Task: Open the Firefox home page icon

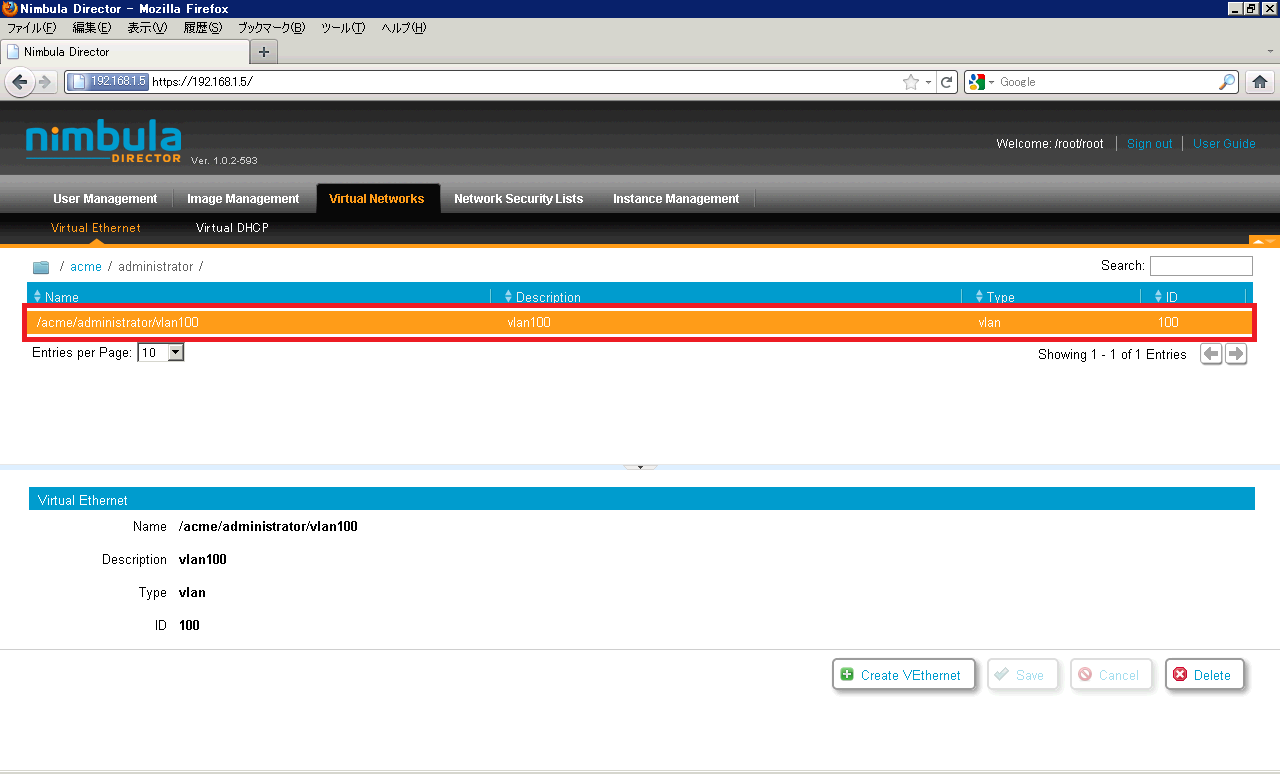Action: [x=1260, y=82]
